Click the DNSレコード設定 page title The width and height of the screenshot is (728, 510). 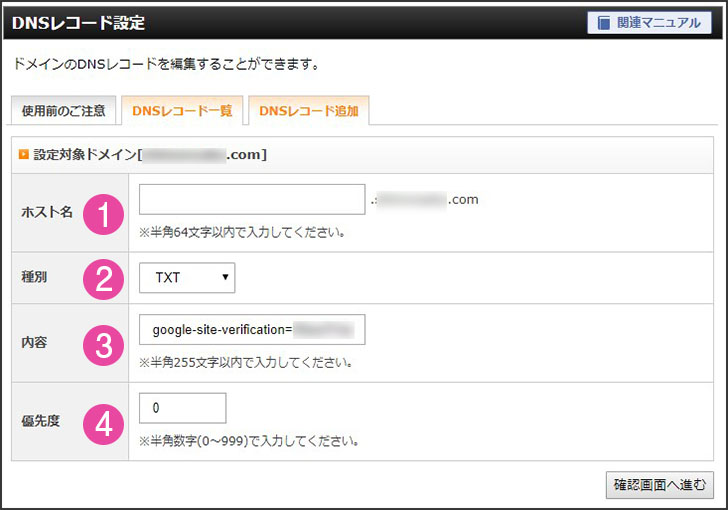coord(78,22)
